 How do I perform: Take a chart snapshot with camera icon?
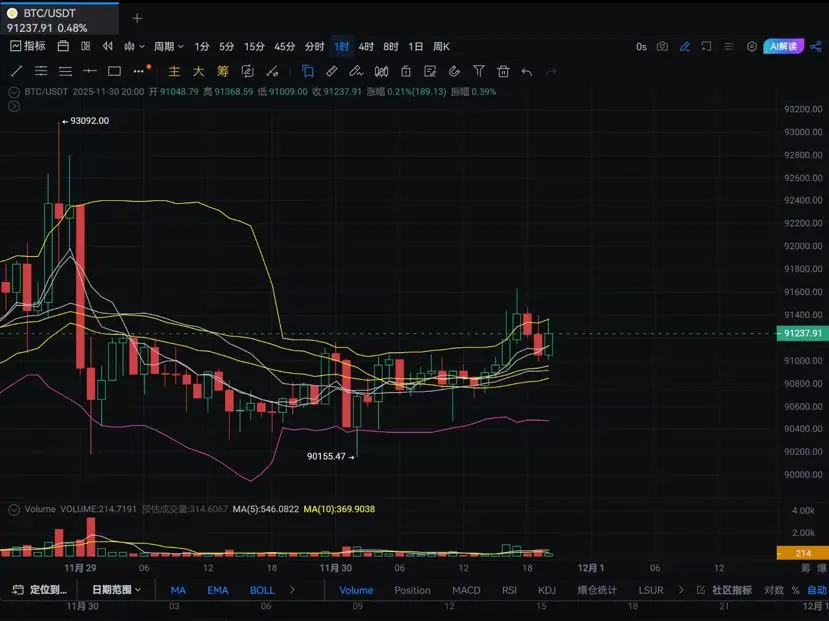click(662, 47)
